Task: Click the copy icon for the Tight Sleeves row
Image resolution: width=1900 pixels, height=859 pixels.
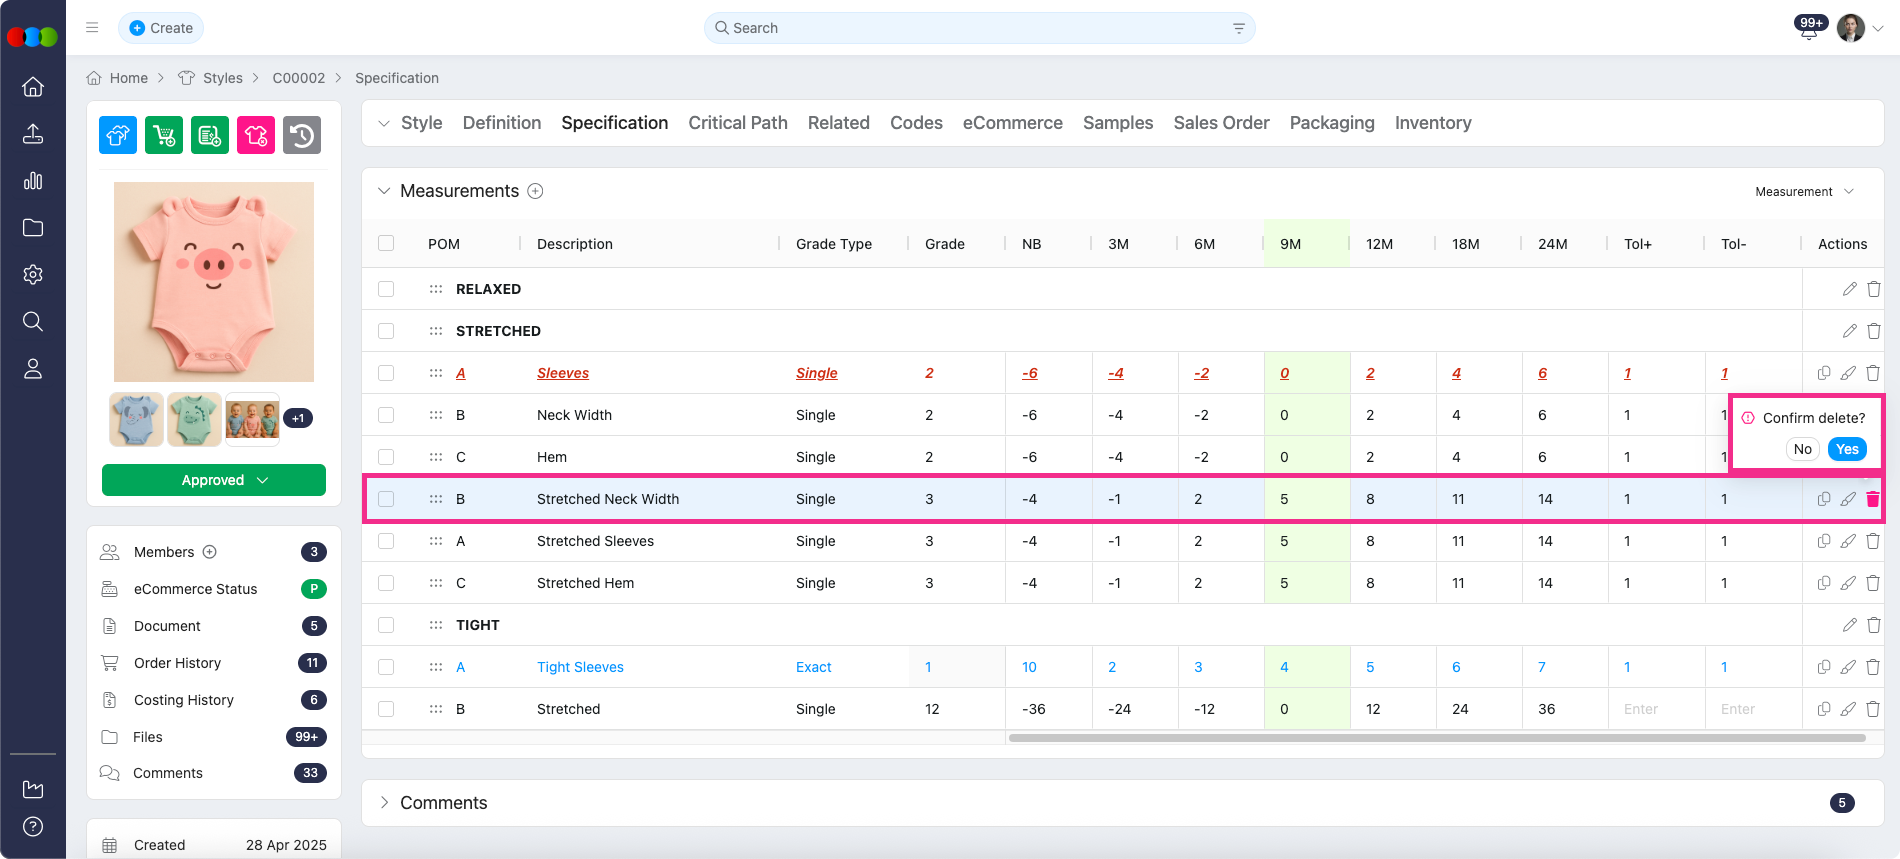Action: coord(1824,667)
